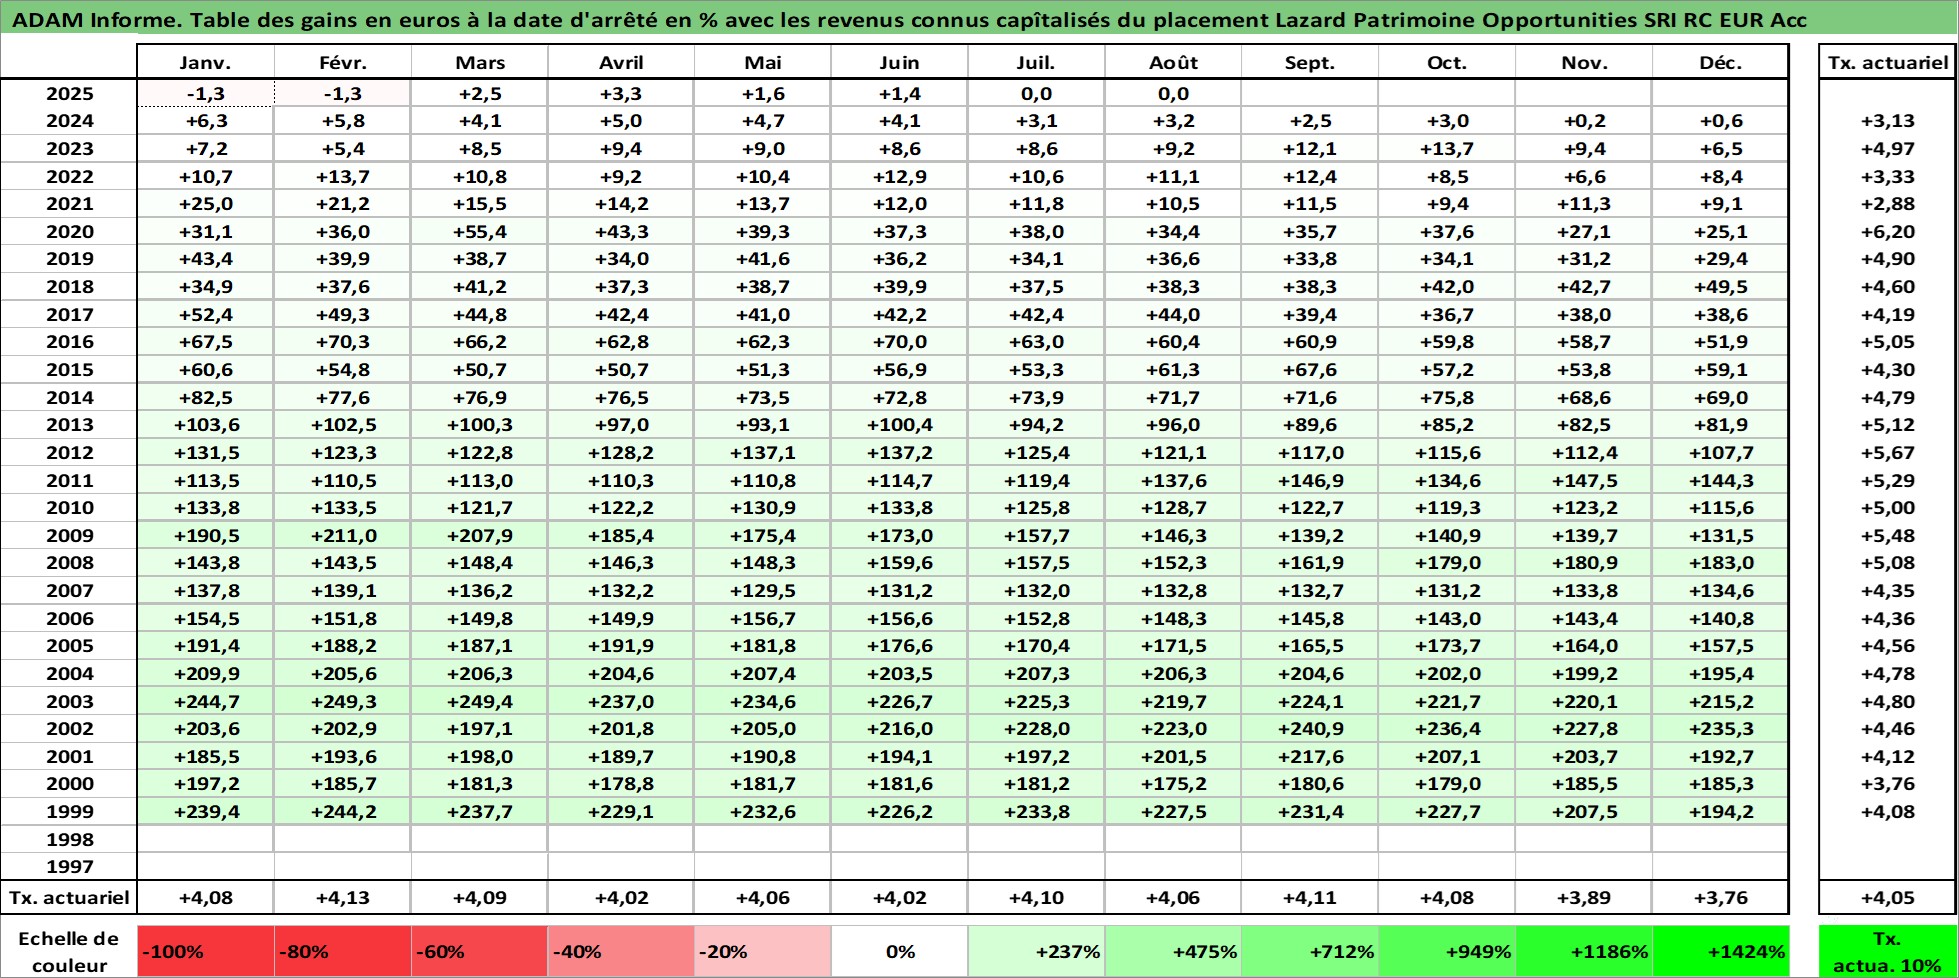Select the 2016 Juin cell showing +70,0
This screenshot has width=1959, height=978.
tap(899, 342)
